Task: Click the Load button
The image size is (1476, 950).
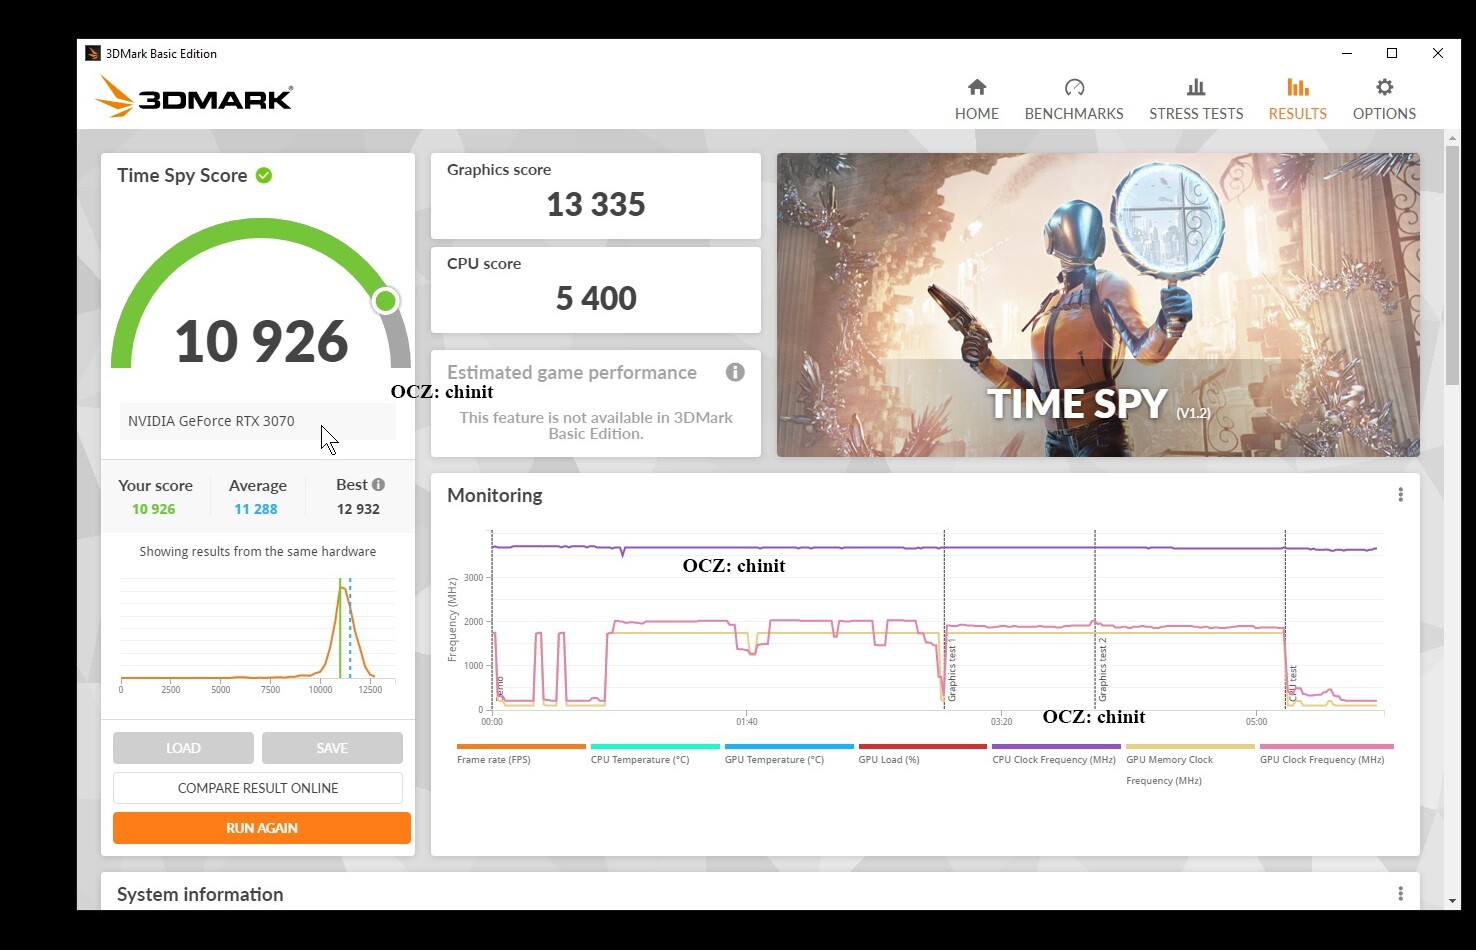Action: (183, 748)
